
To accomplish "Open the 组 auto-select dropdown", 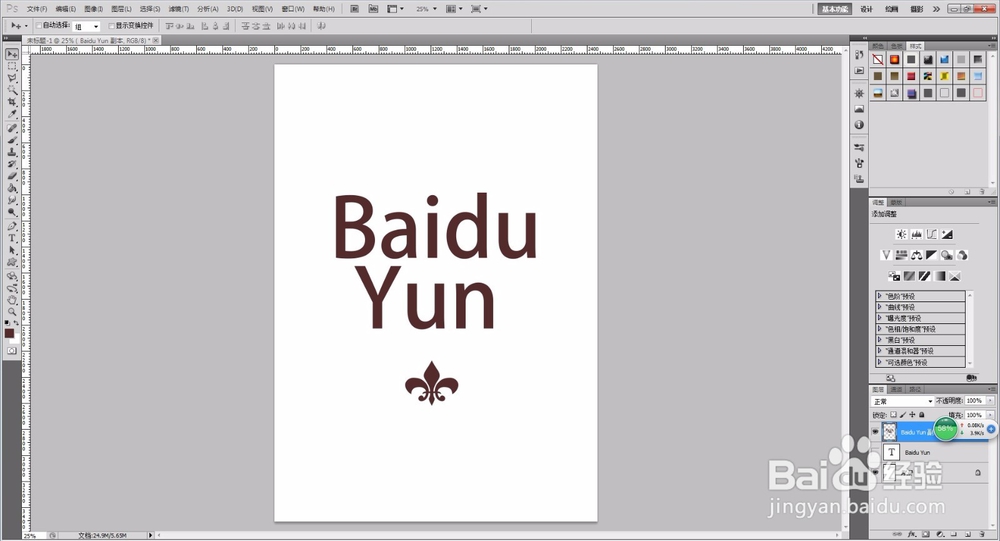I will 87,26.
